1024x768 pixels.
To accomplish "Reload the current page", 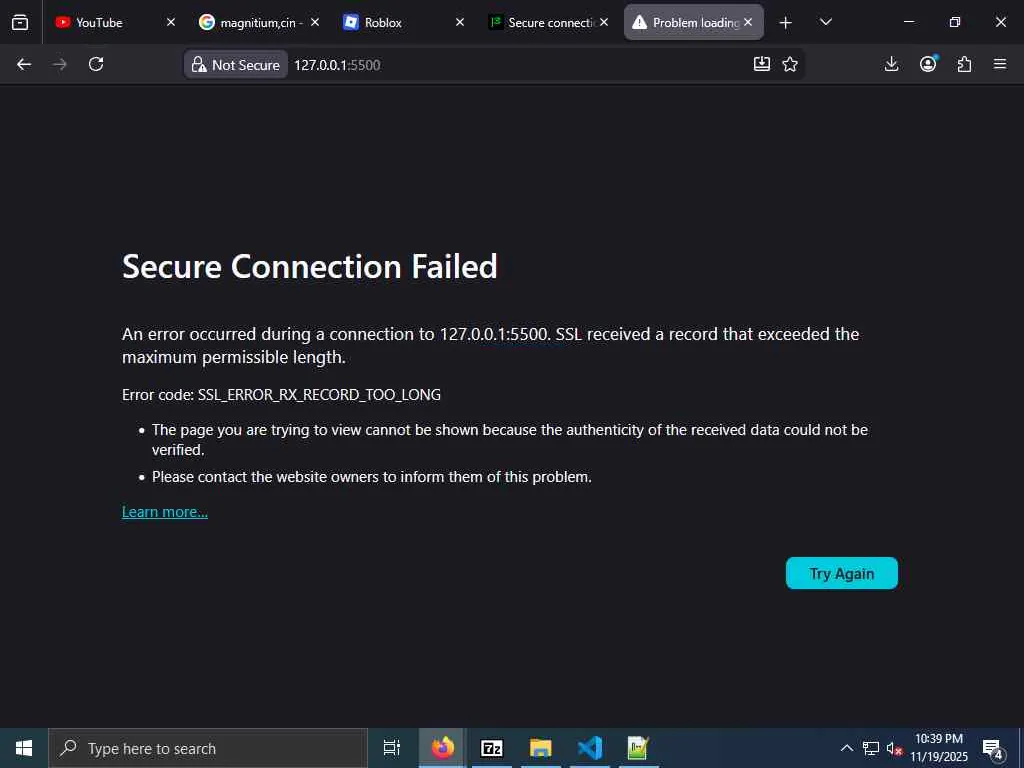I will 96,64.
